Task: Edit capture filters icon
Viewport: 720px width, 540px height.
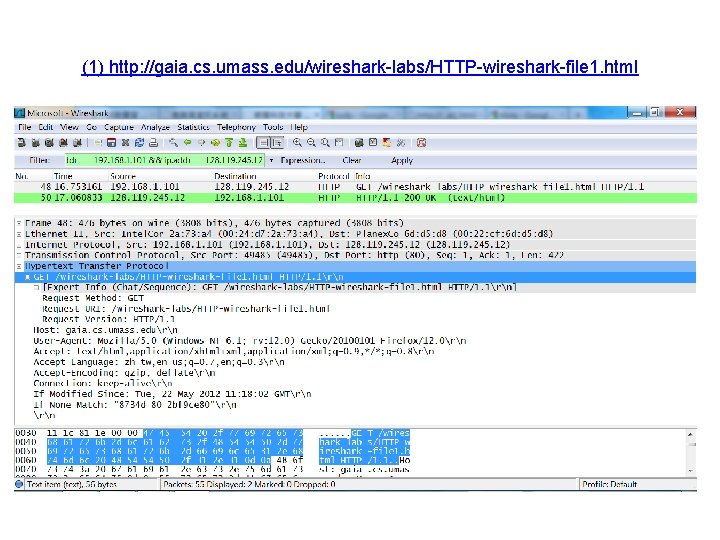Action: coord(359,143)
